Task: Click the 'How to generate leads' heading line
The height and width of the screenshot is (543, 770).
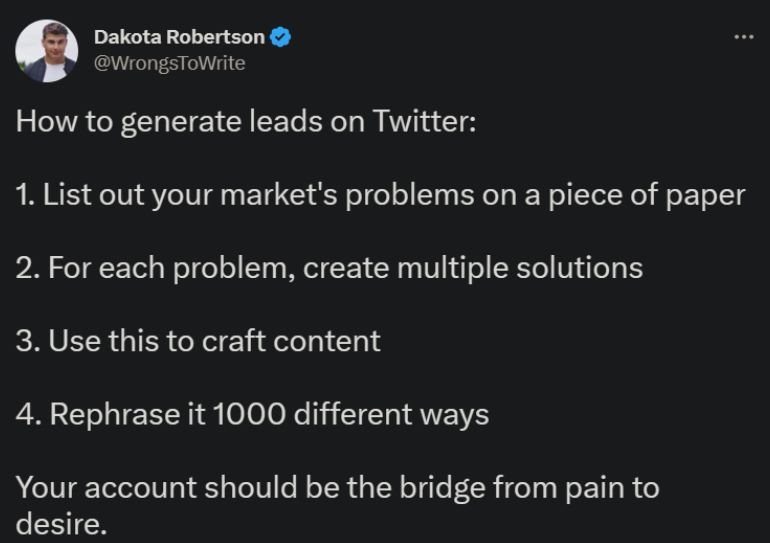Action: pos(246,122)
